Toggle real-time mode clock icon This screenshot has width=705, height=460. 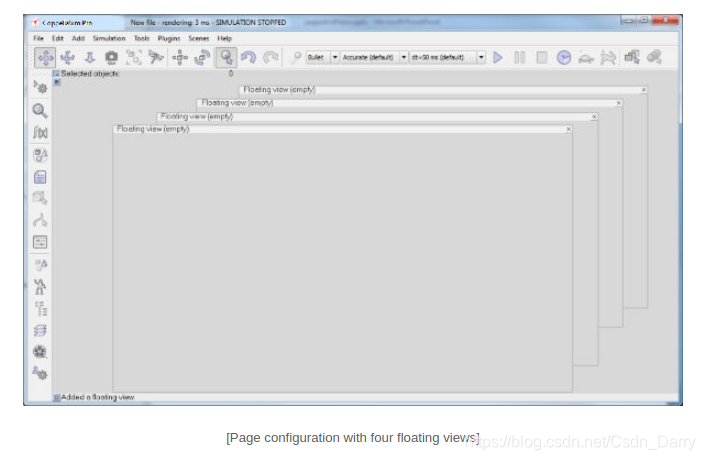564,58
